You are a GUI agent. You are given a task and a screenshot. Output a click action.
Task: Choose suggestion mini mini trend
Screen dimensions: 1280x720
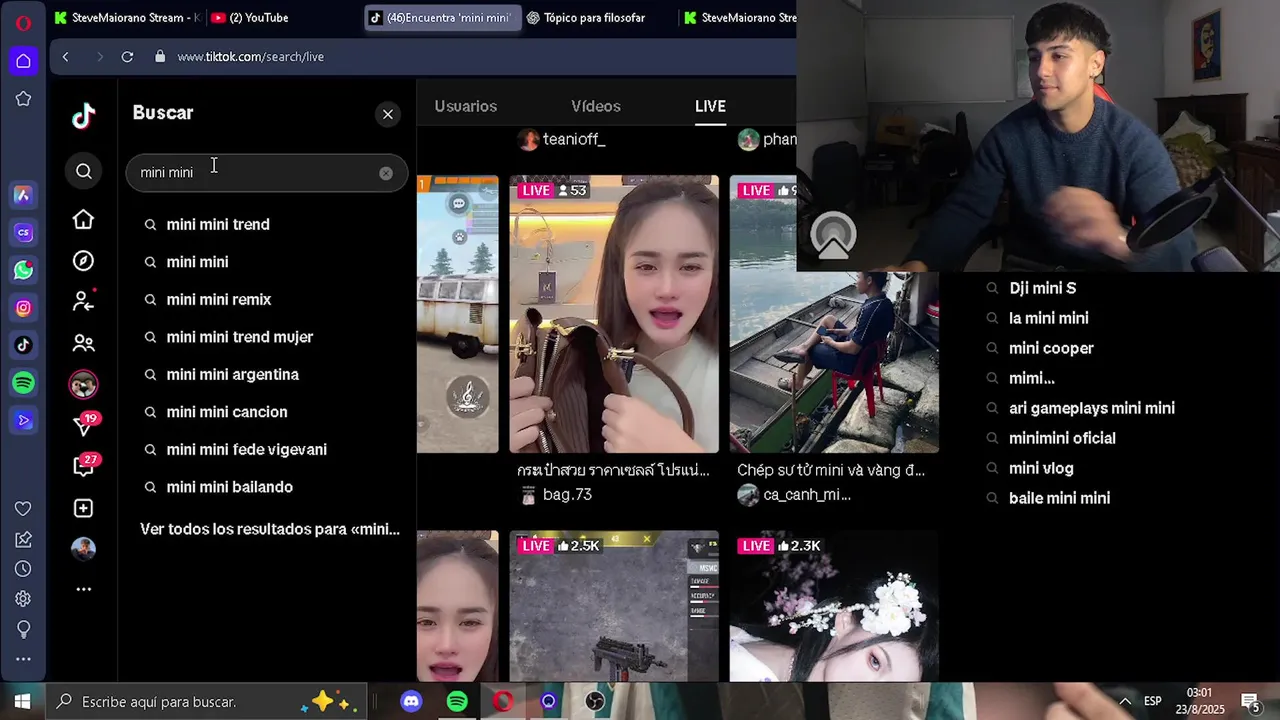click(x=218, y=224)
